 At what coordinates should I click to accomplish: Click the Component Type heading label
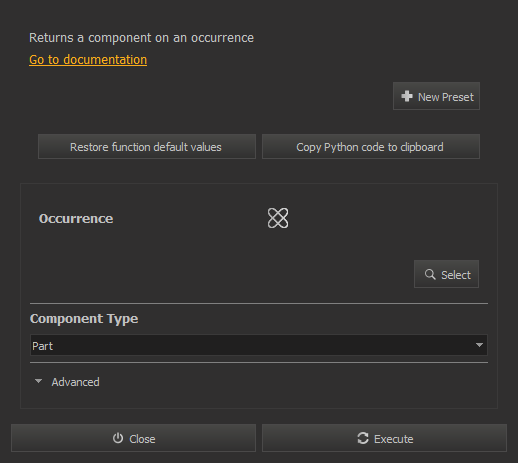tap(84, 319)
